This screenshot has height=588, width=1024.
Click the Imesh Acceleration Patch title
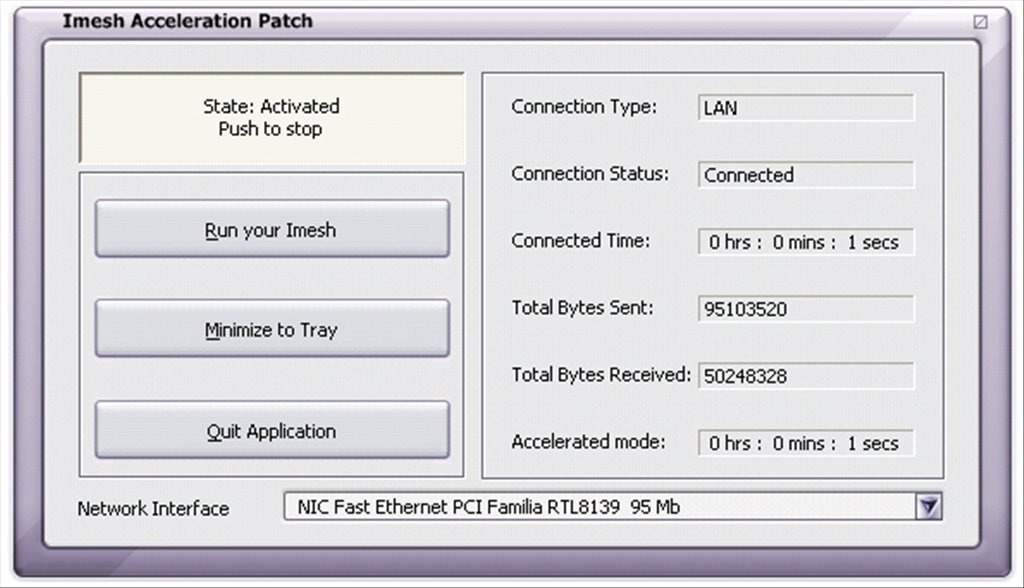[187, 21]
